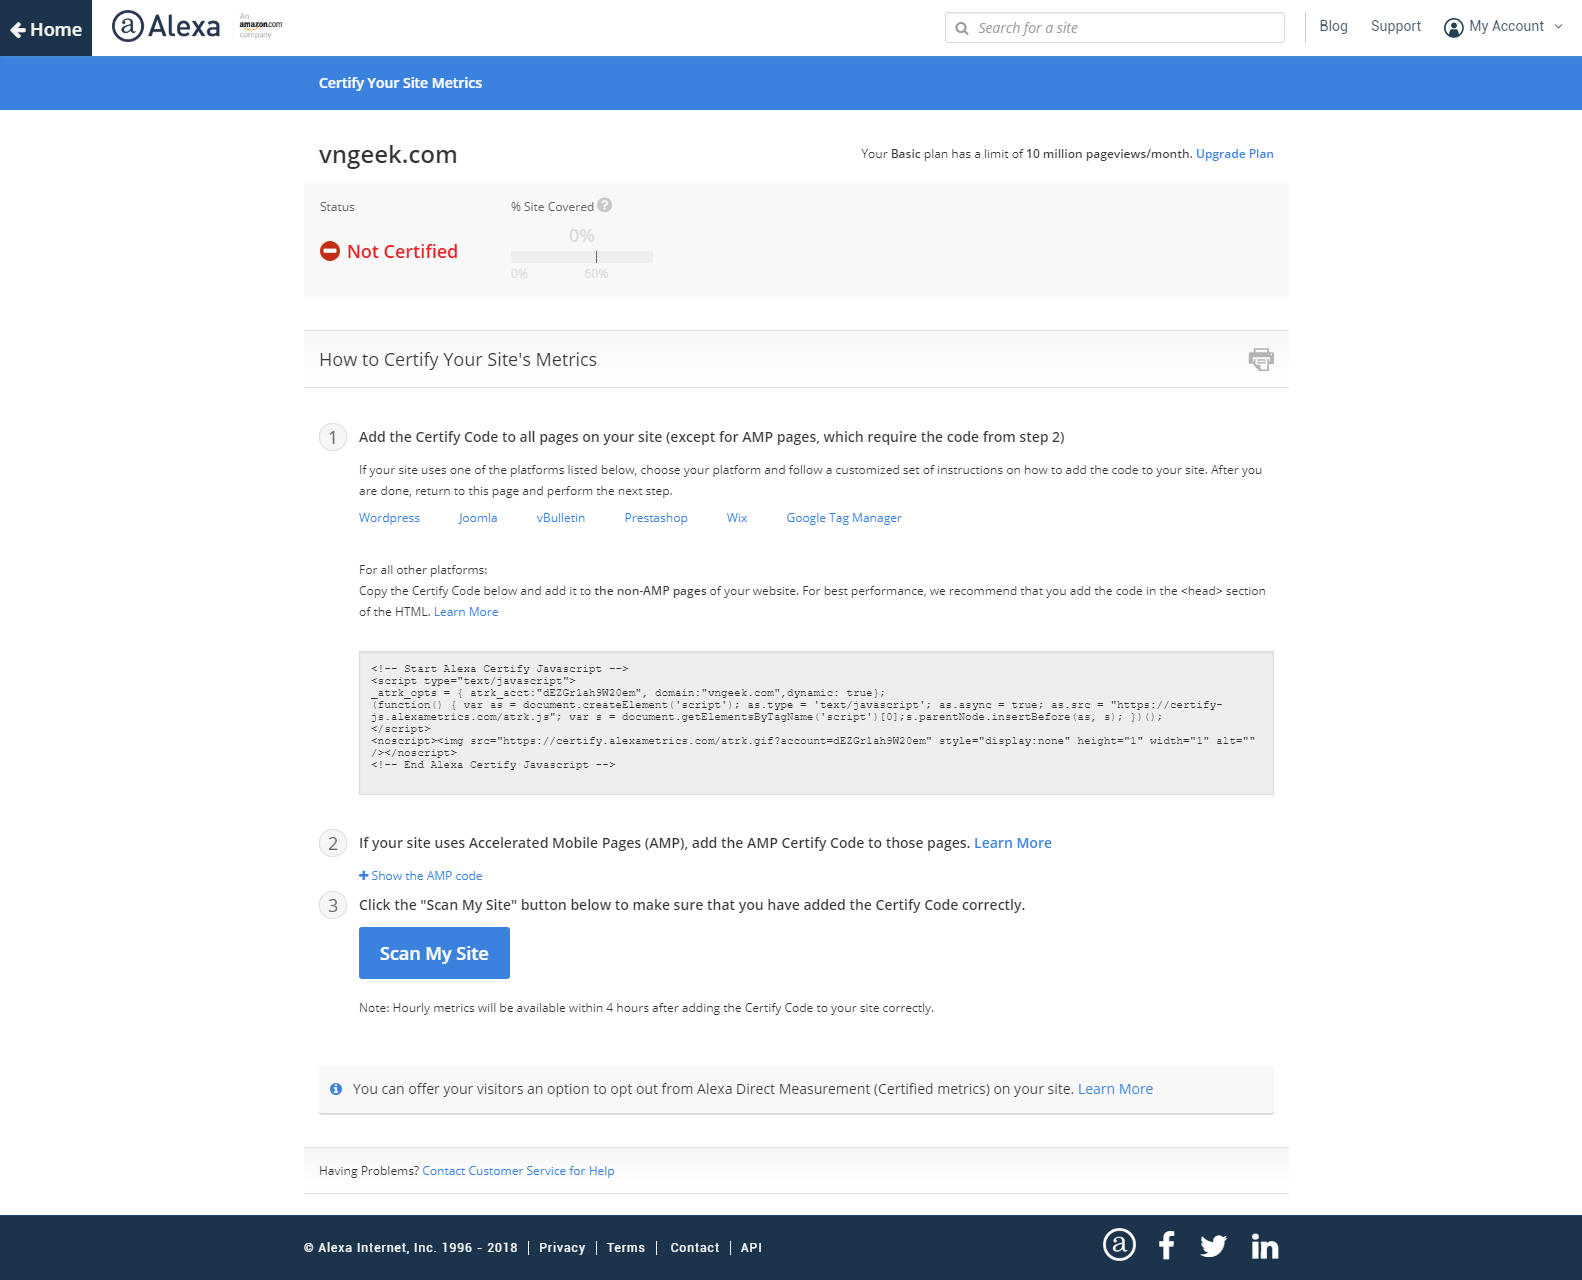The width and height of the screenshot is (1582, 1280).
Task: Open the Wordpress platform instructions
Action: [389, 518]
